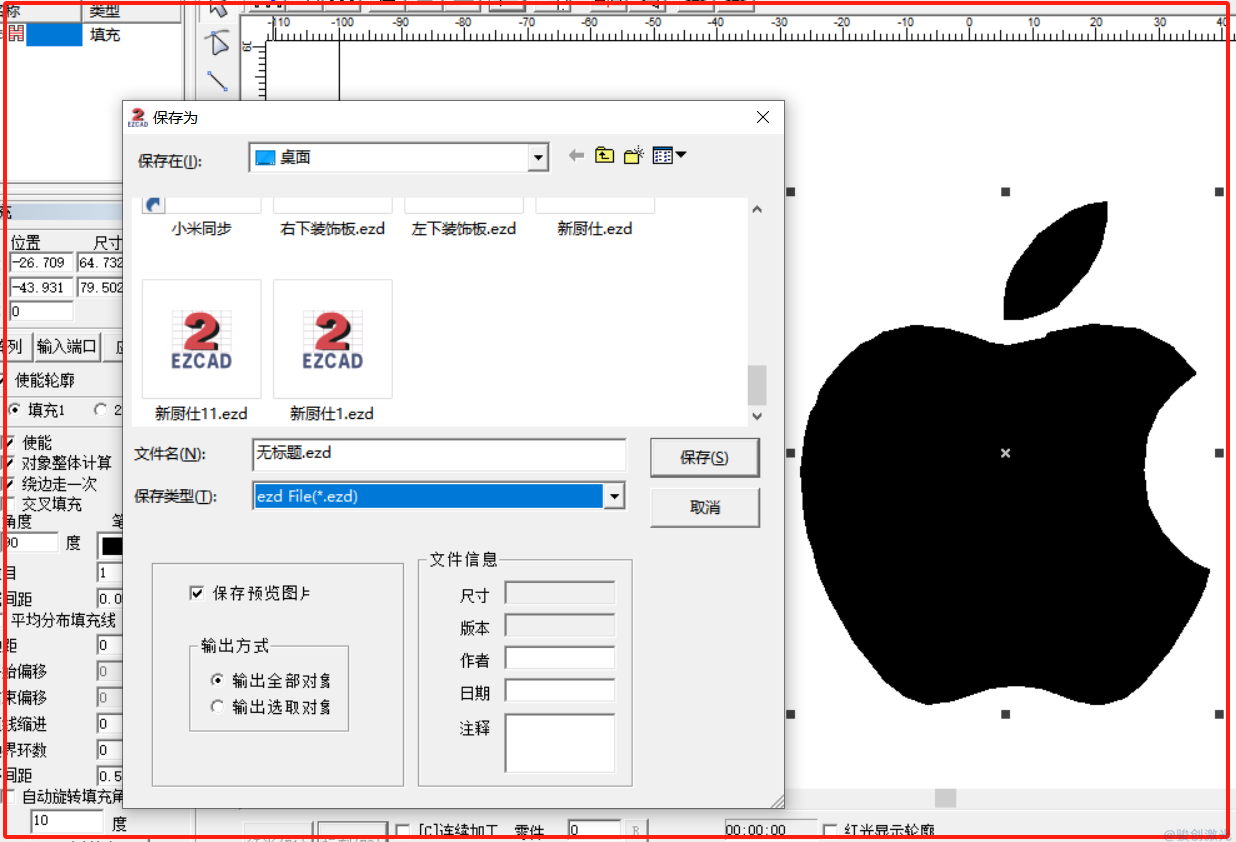The height and width of the screenshot is (842, 1236).
Task: Select the 右下装饰板.ezd file
Action: (332, 229)
